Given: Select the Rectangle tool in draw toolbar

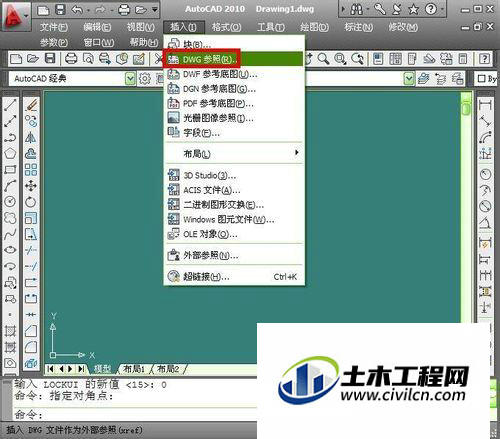Looking at the screenshot, I should pos(10,169).
